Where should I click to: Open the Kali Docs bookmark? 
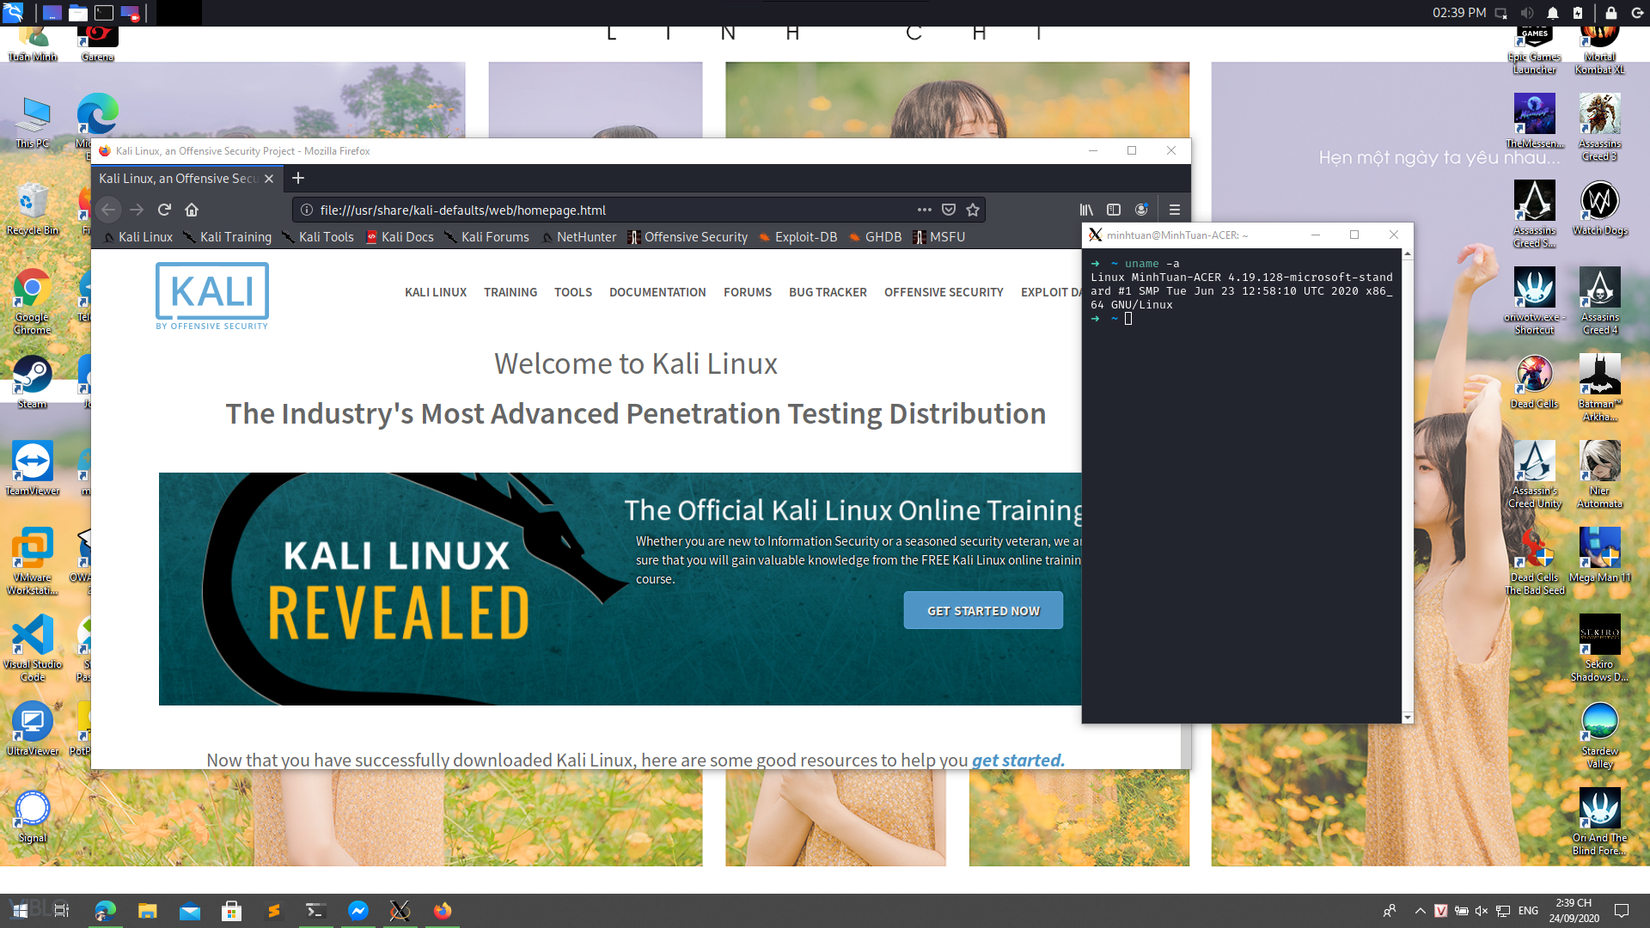pyautogui.click(x=400, y=237)
